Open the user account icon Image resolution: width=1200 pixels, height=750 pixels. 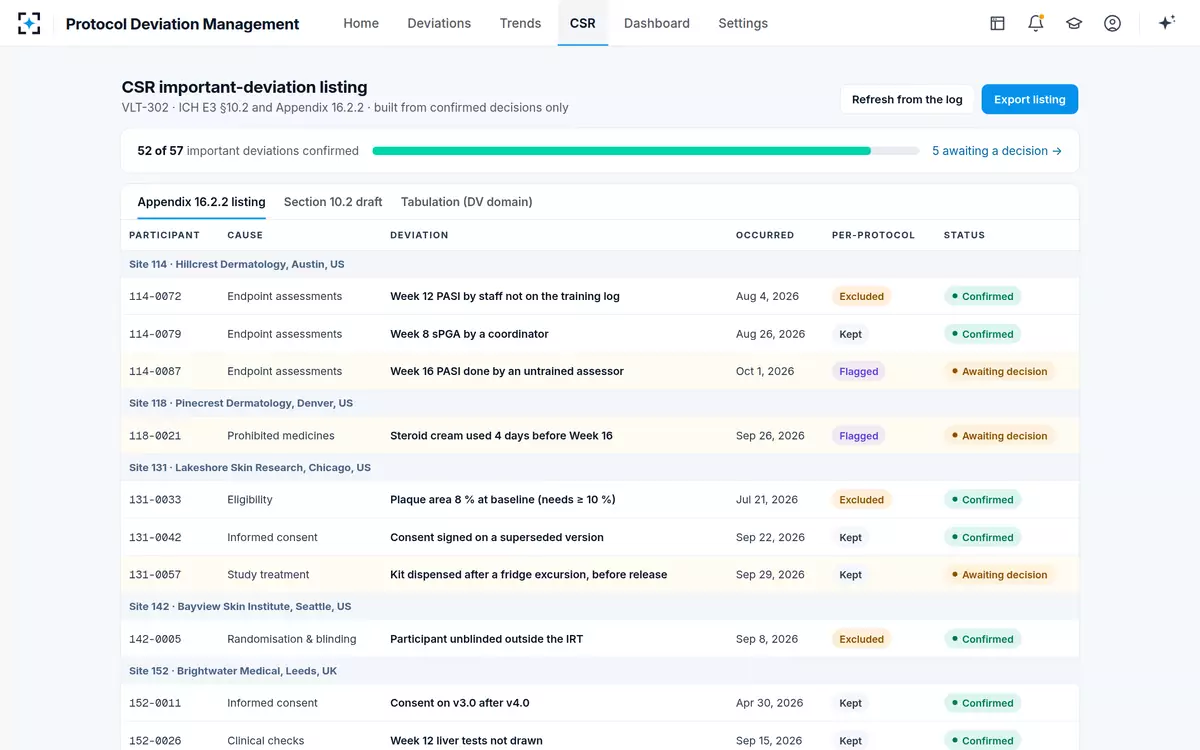[1112, 23]
